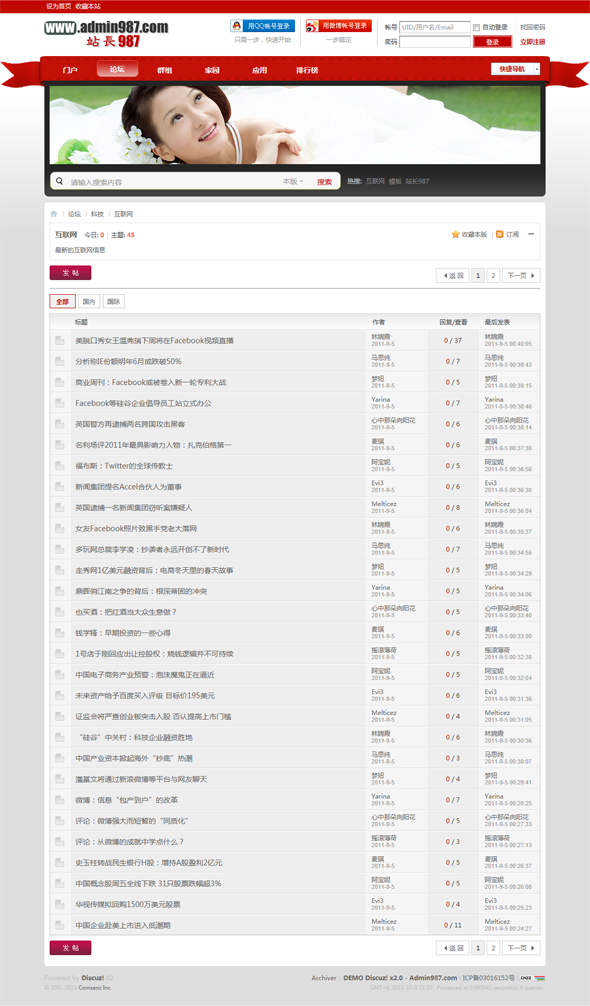The height and width of the screenshot is (1006, 590).
Task: Click the 找回密码 link
Action: (532, 27)
